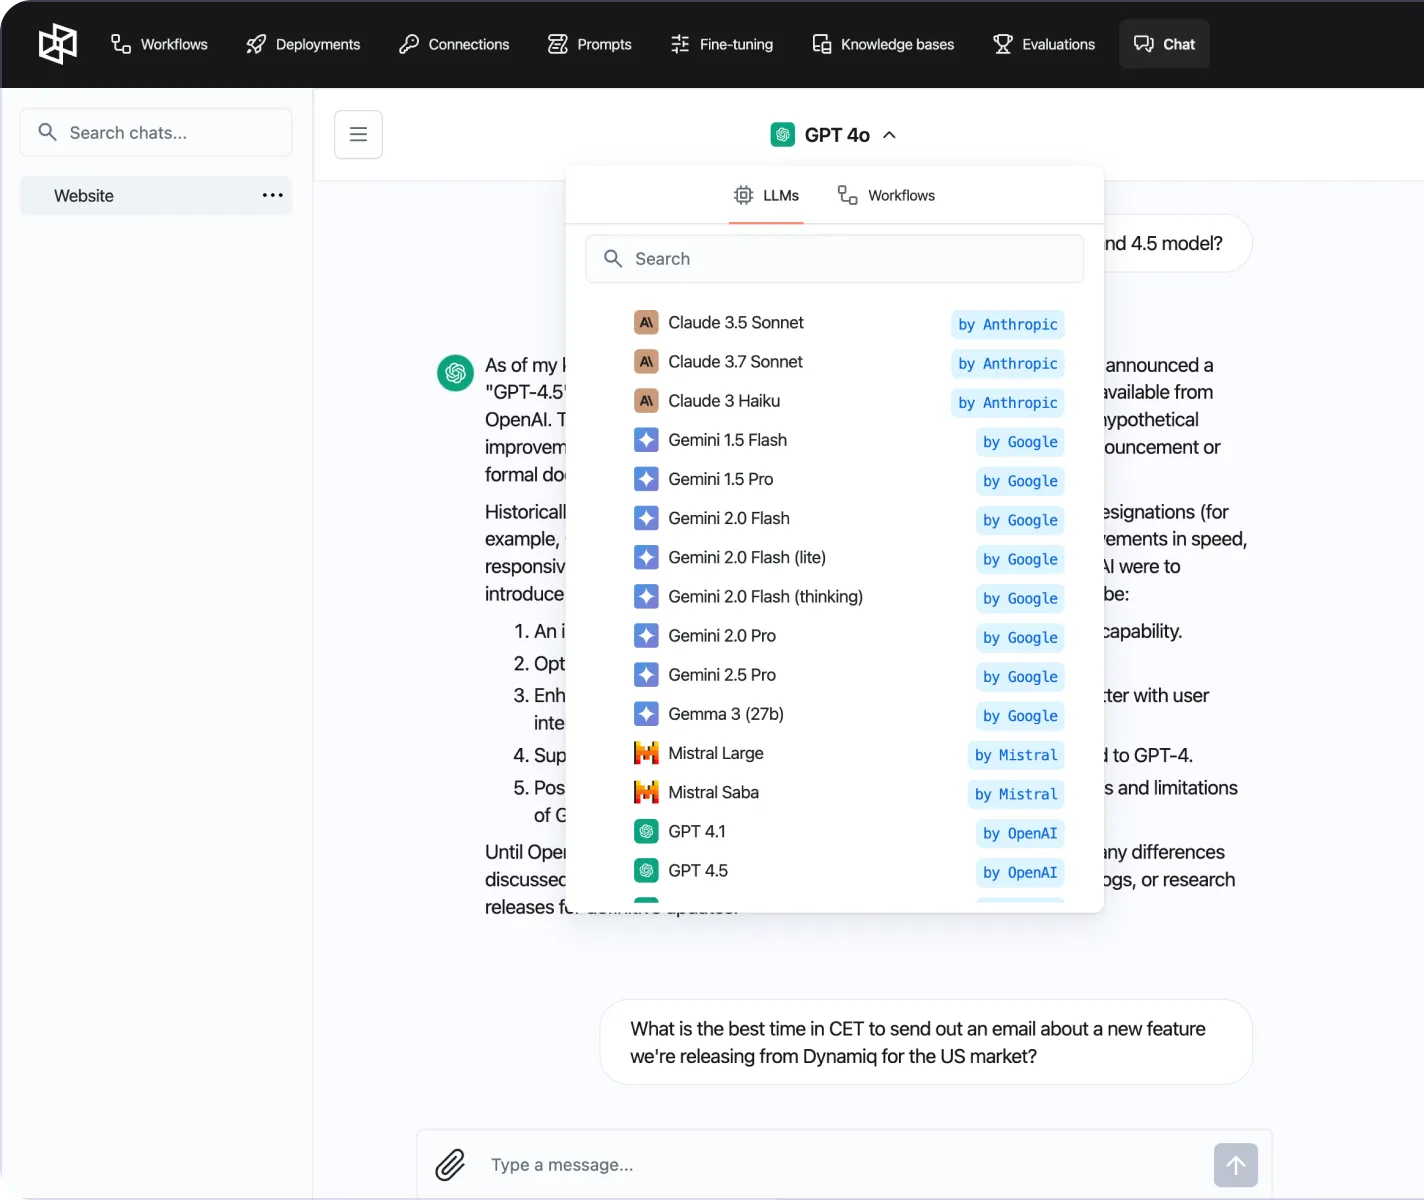This screenshot has width=1424, height=1200.
Task: Click OpenAI icon beside GPT 4.5
Action: pos(646,870)
